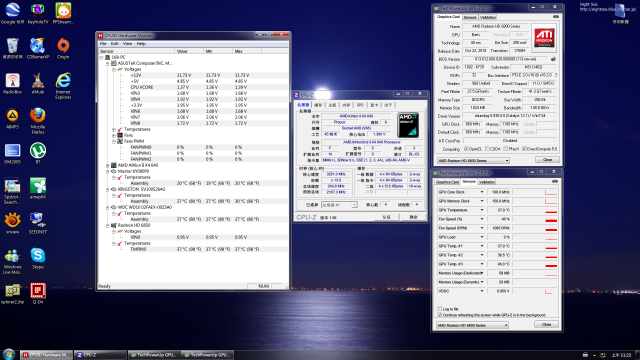Click the Sensor column header in HWMonitor
This screenshot has width=640, height=360.
[136, 51]
